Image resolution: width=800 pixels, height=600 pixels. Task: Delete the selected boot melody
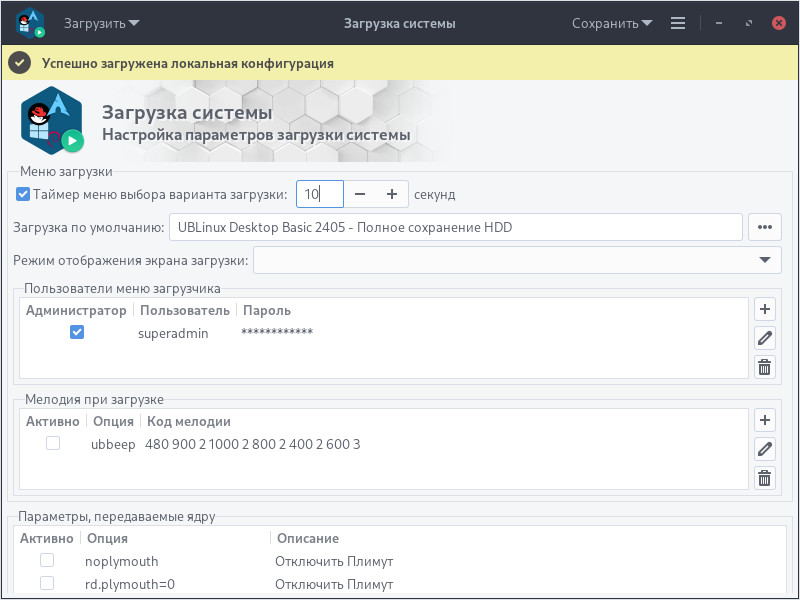click(764, 478)
